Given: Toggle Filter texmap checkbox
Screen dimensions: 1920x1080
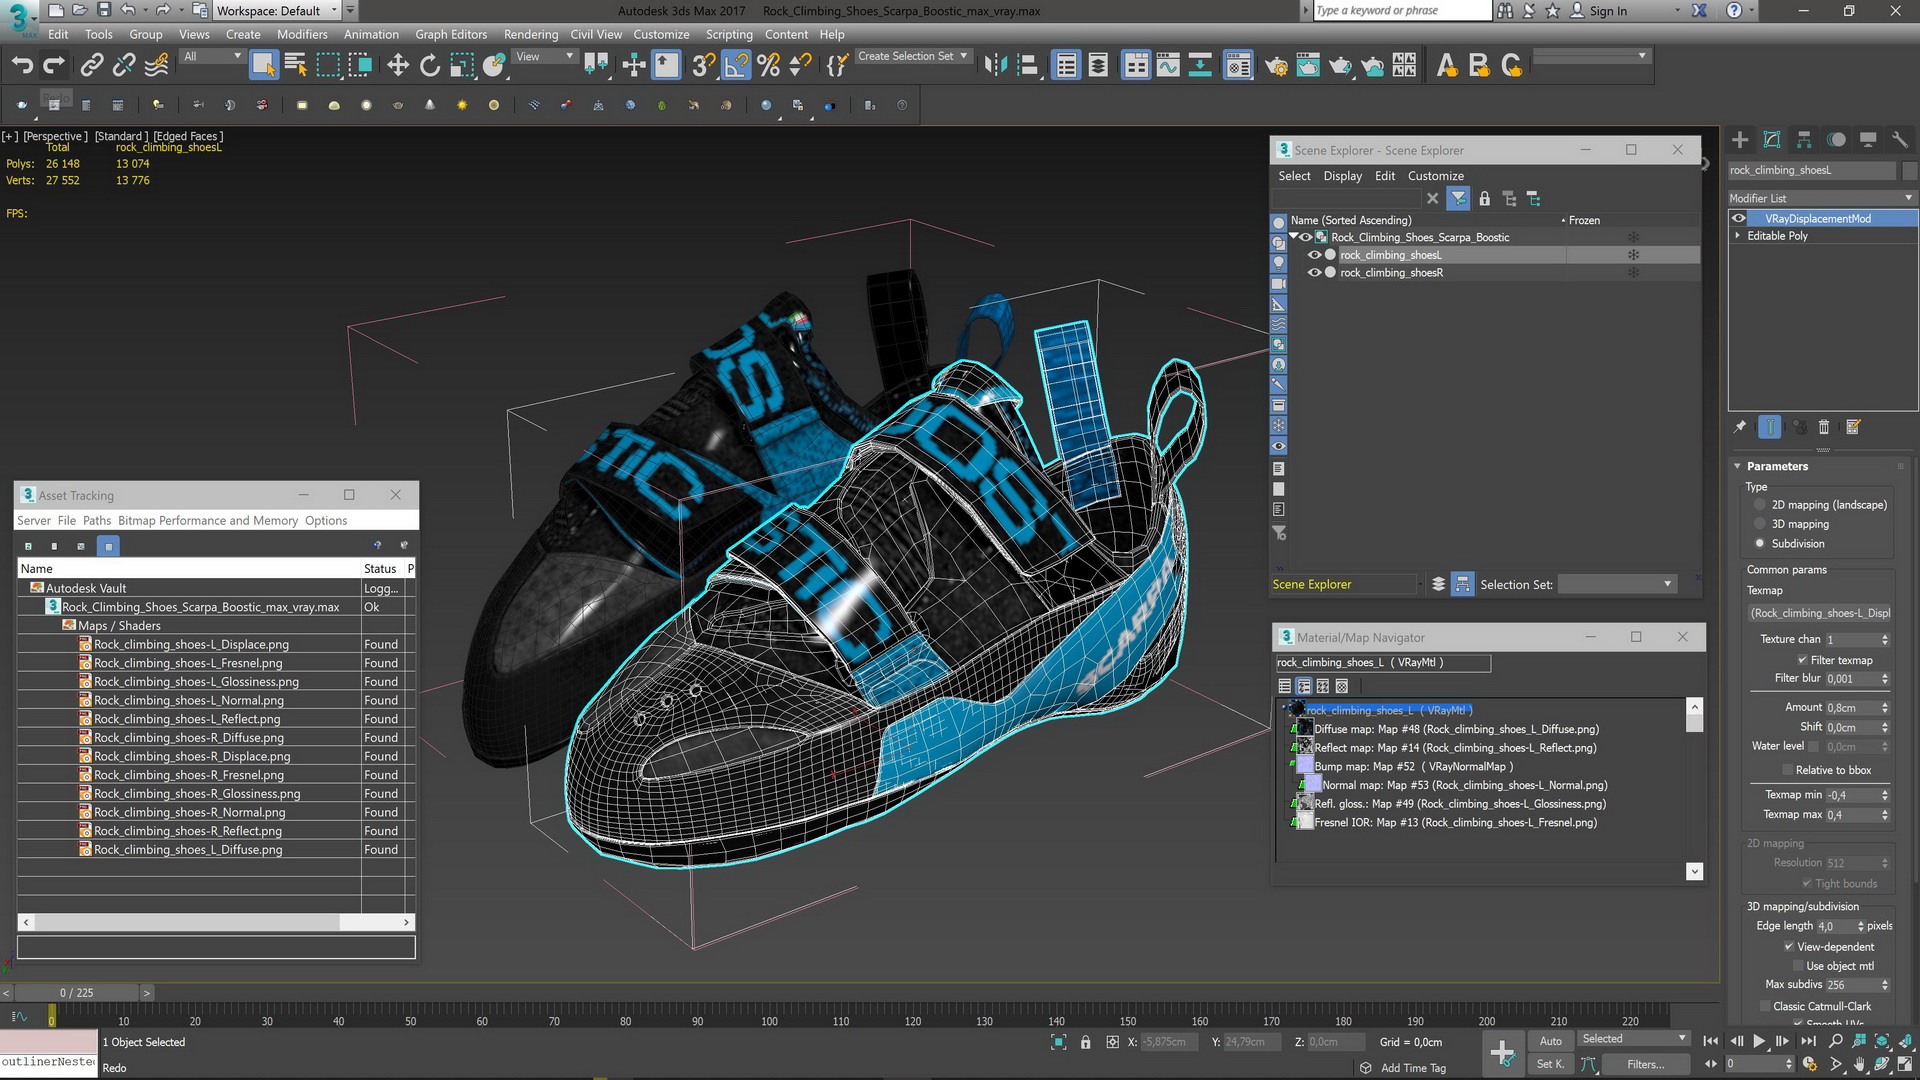Looking at the screenshot, I should pos(1802,660).
